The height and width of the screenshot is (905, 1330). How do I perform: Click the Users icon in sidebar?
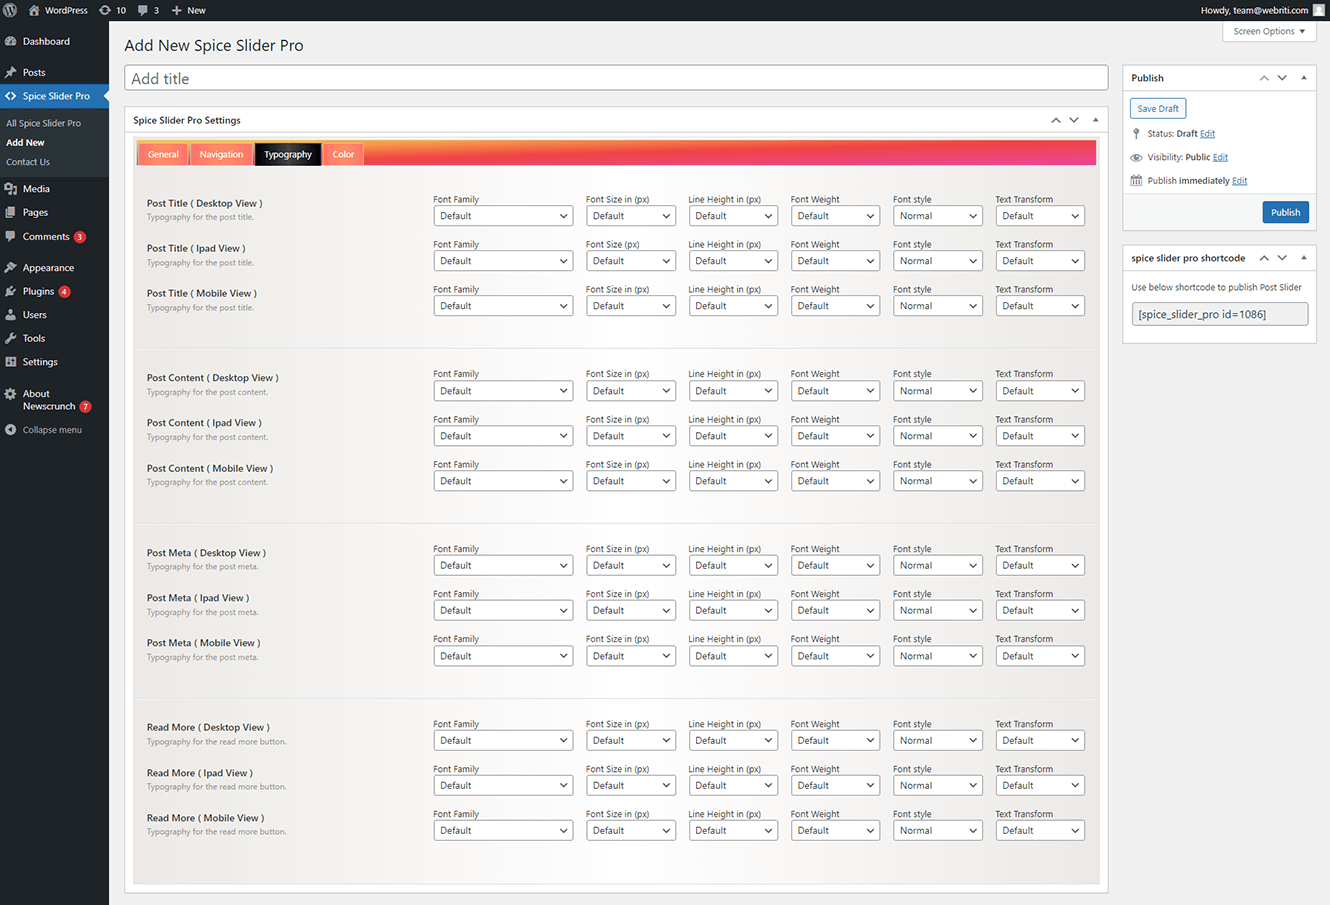[11, 314]
